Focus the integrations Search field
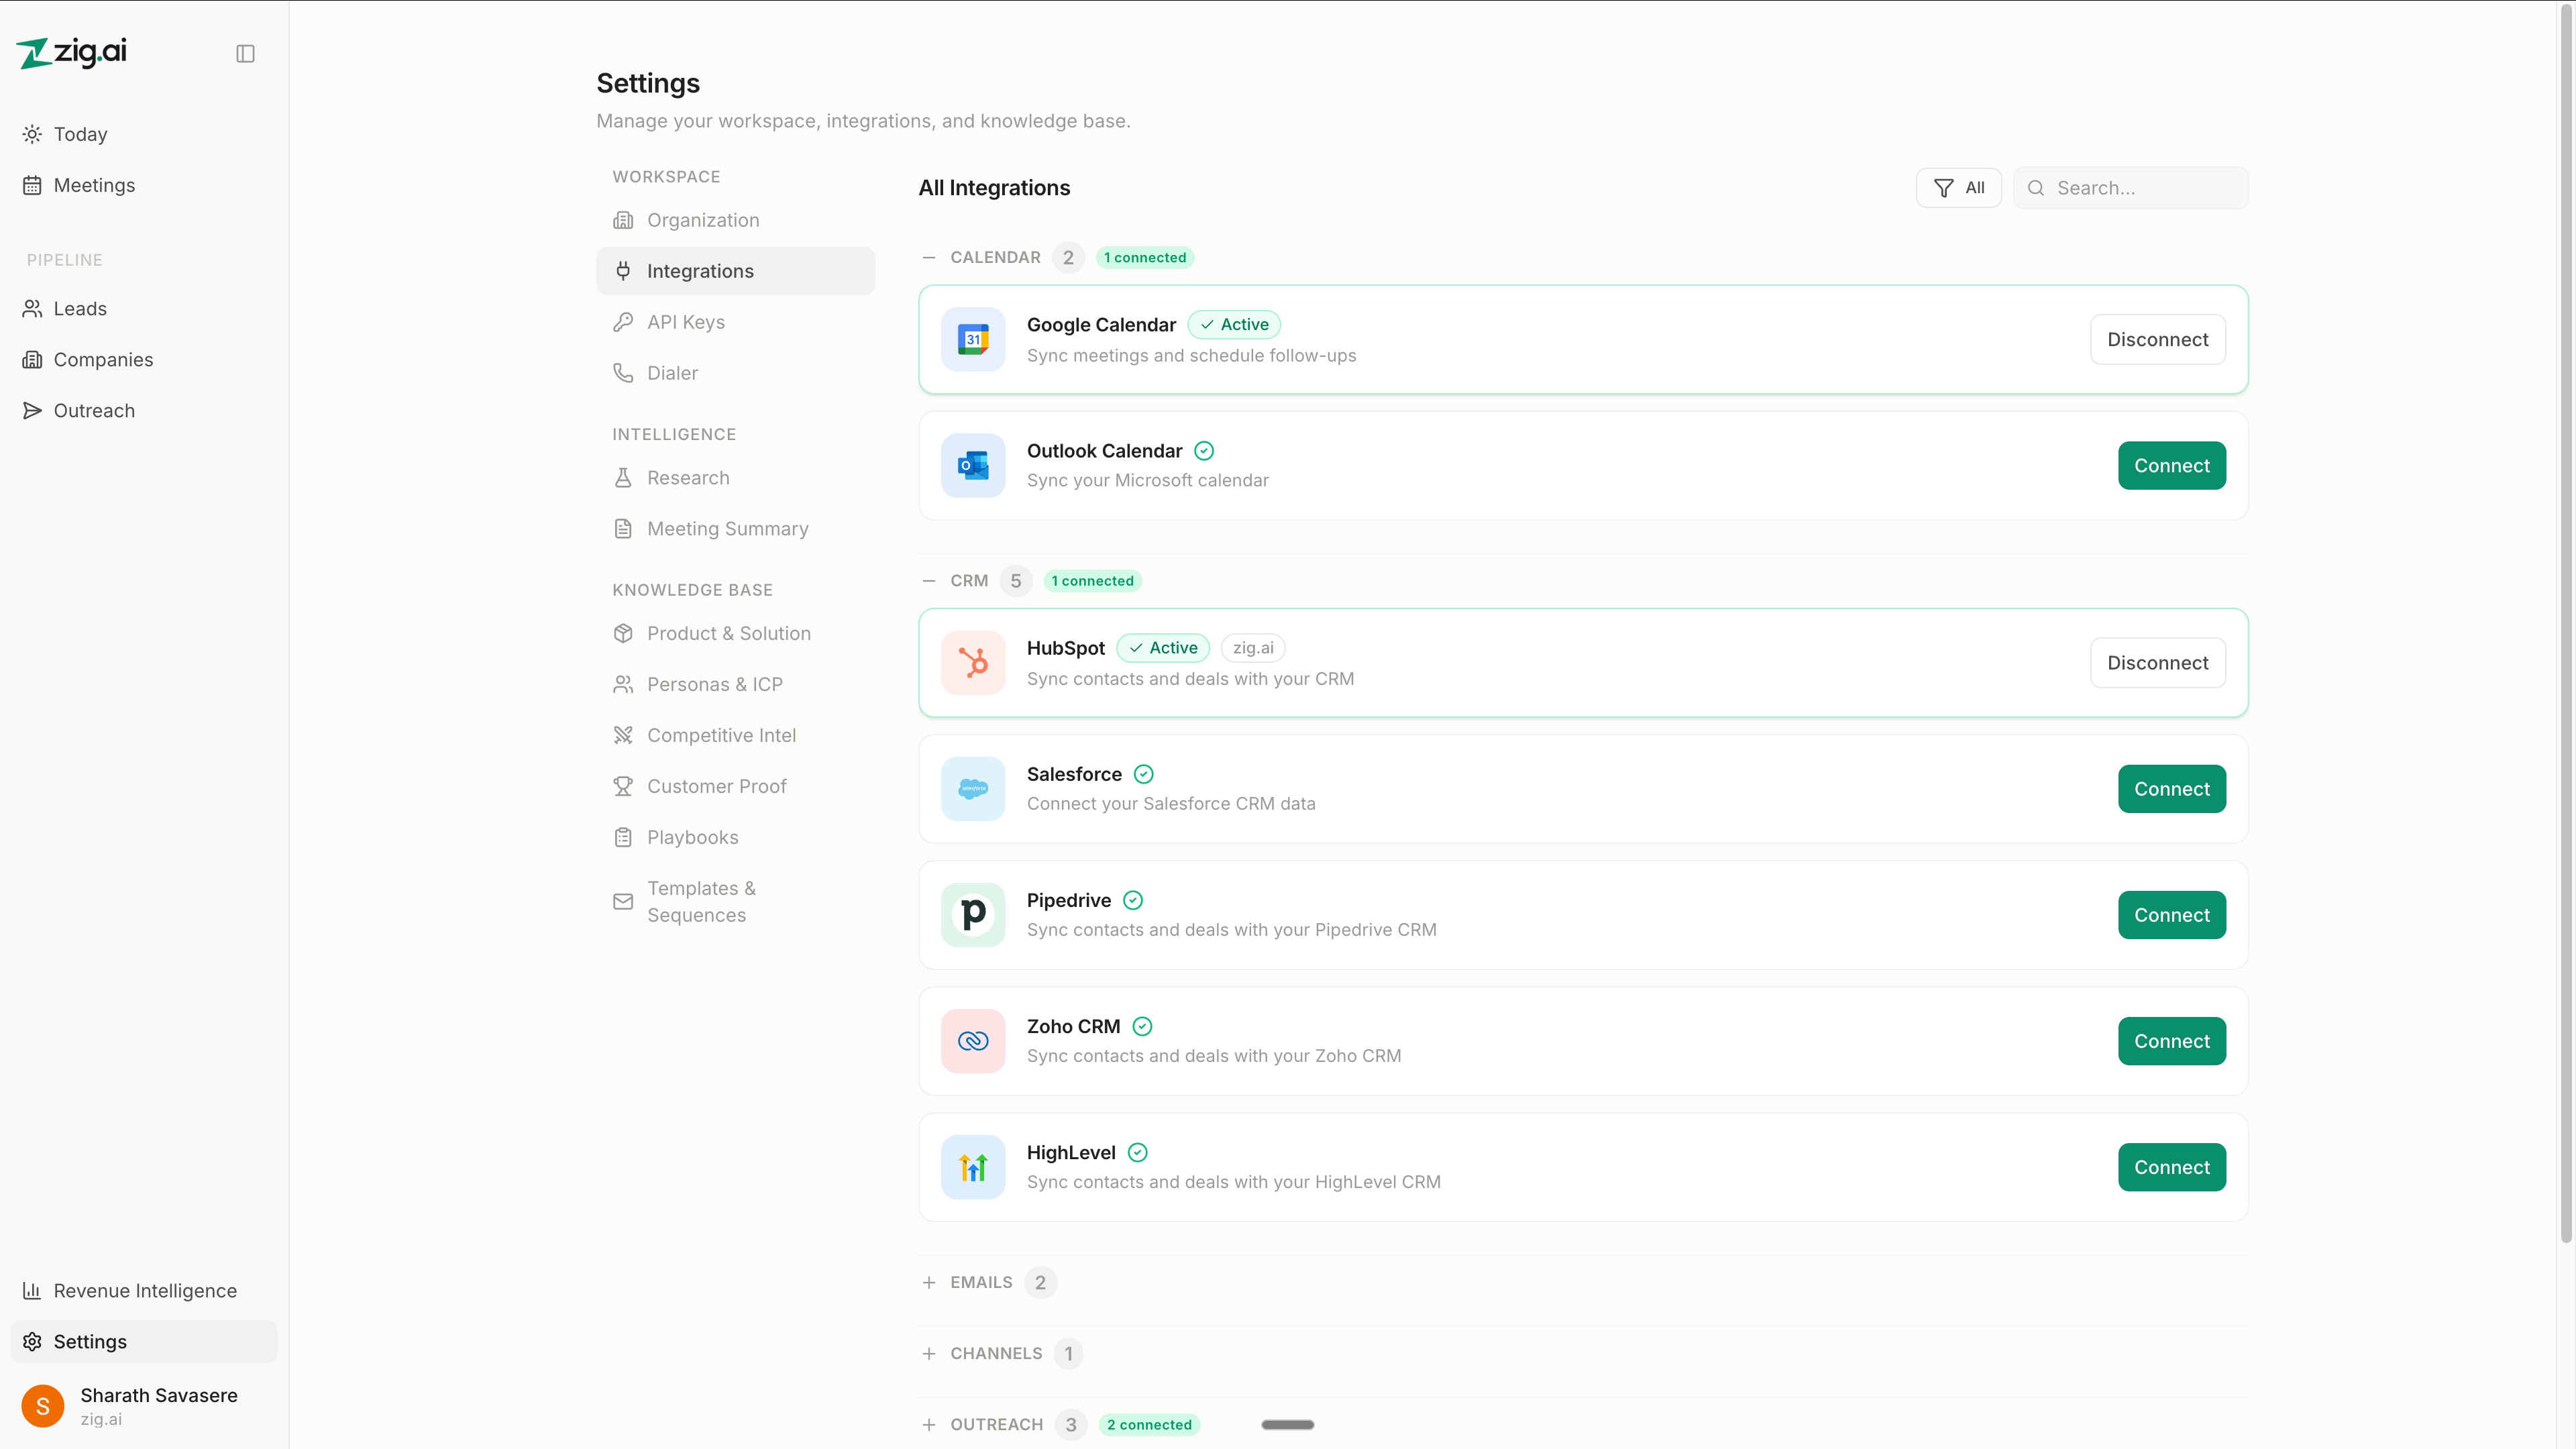Screen dimensions: 2576x1449 point(2130,188)
